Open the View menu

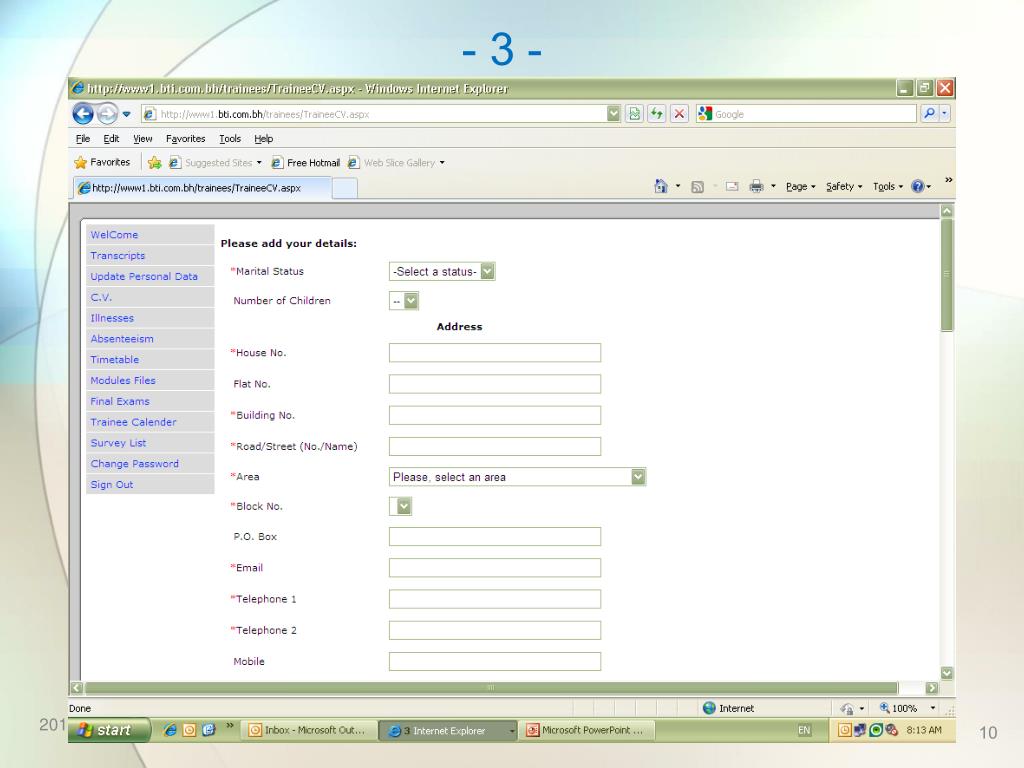coord(142,138)
